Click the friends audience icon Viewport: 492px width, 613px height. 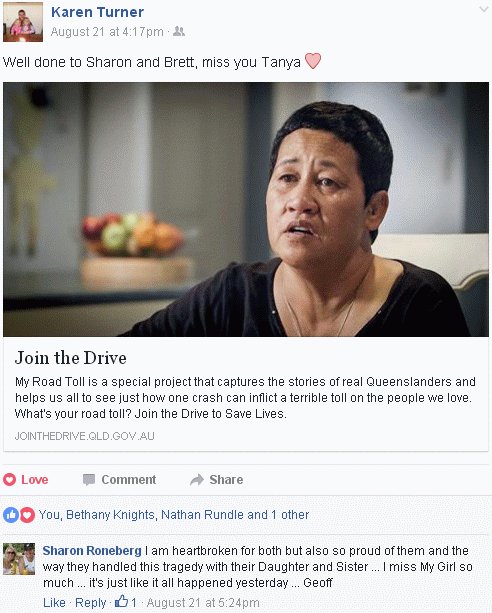pyautogui.click(x=179, y=31)
